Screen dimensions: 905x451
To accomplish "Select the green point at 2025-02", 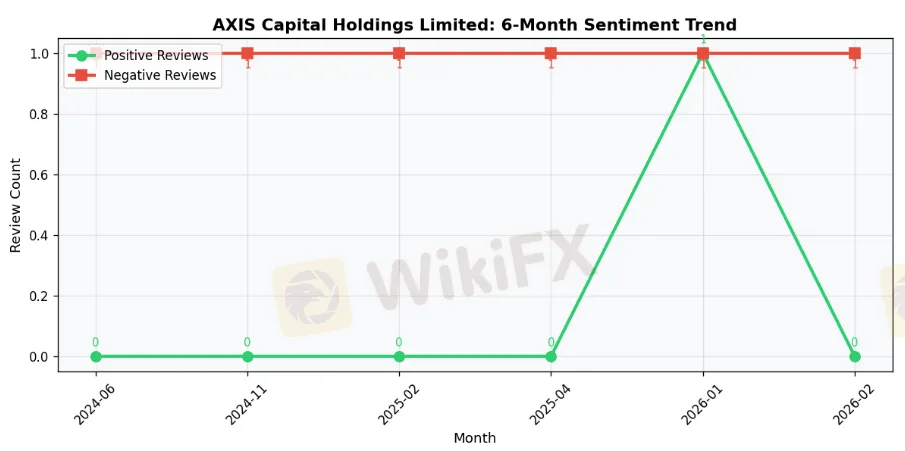I will point(399,356).
